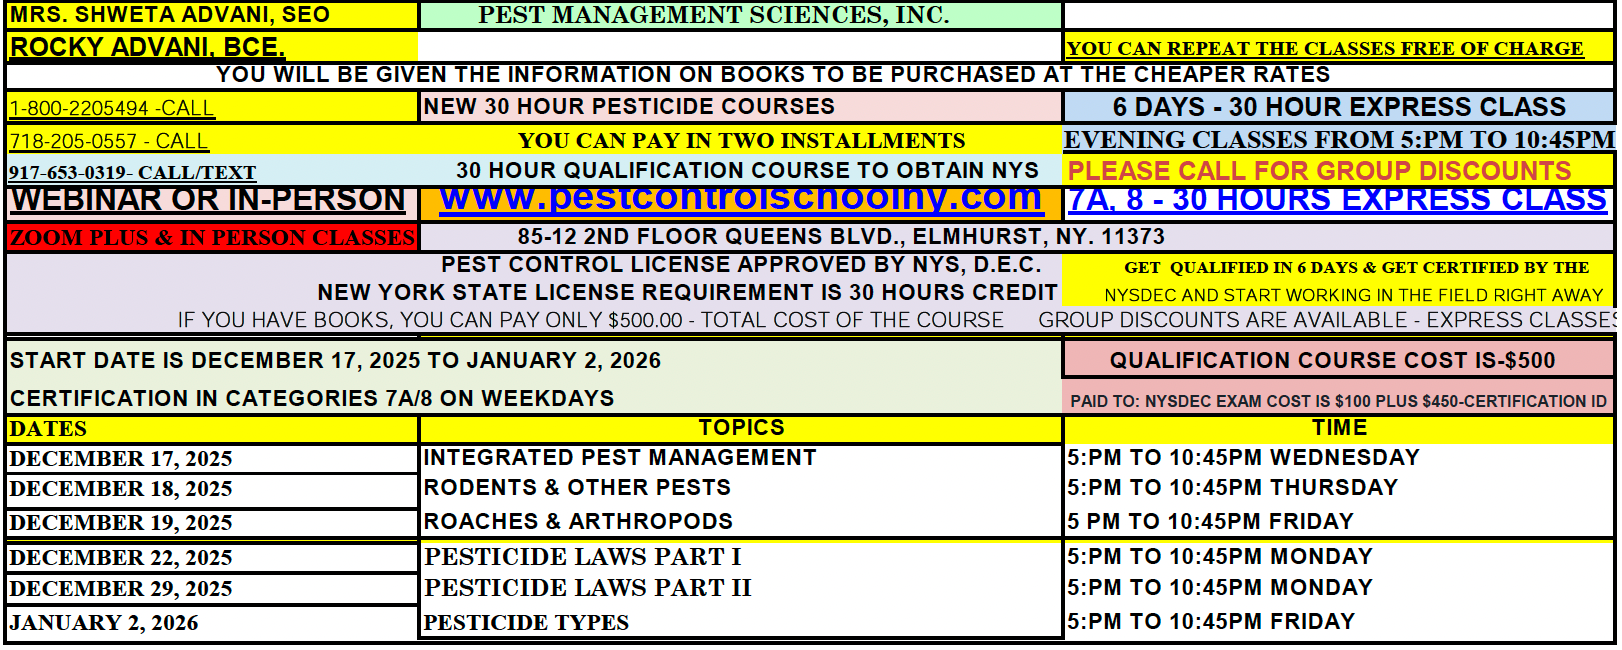Click the 'You can repeat the classes free of charge' link
Screen dimensions: 1622x650
[1325, 48]
